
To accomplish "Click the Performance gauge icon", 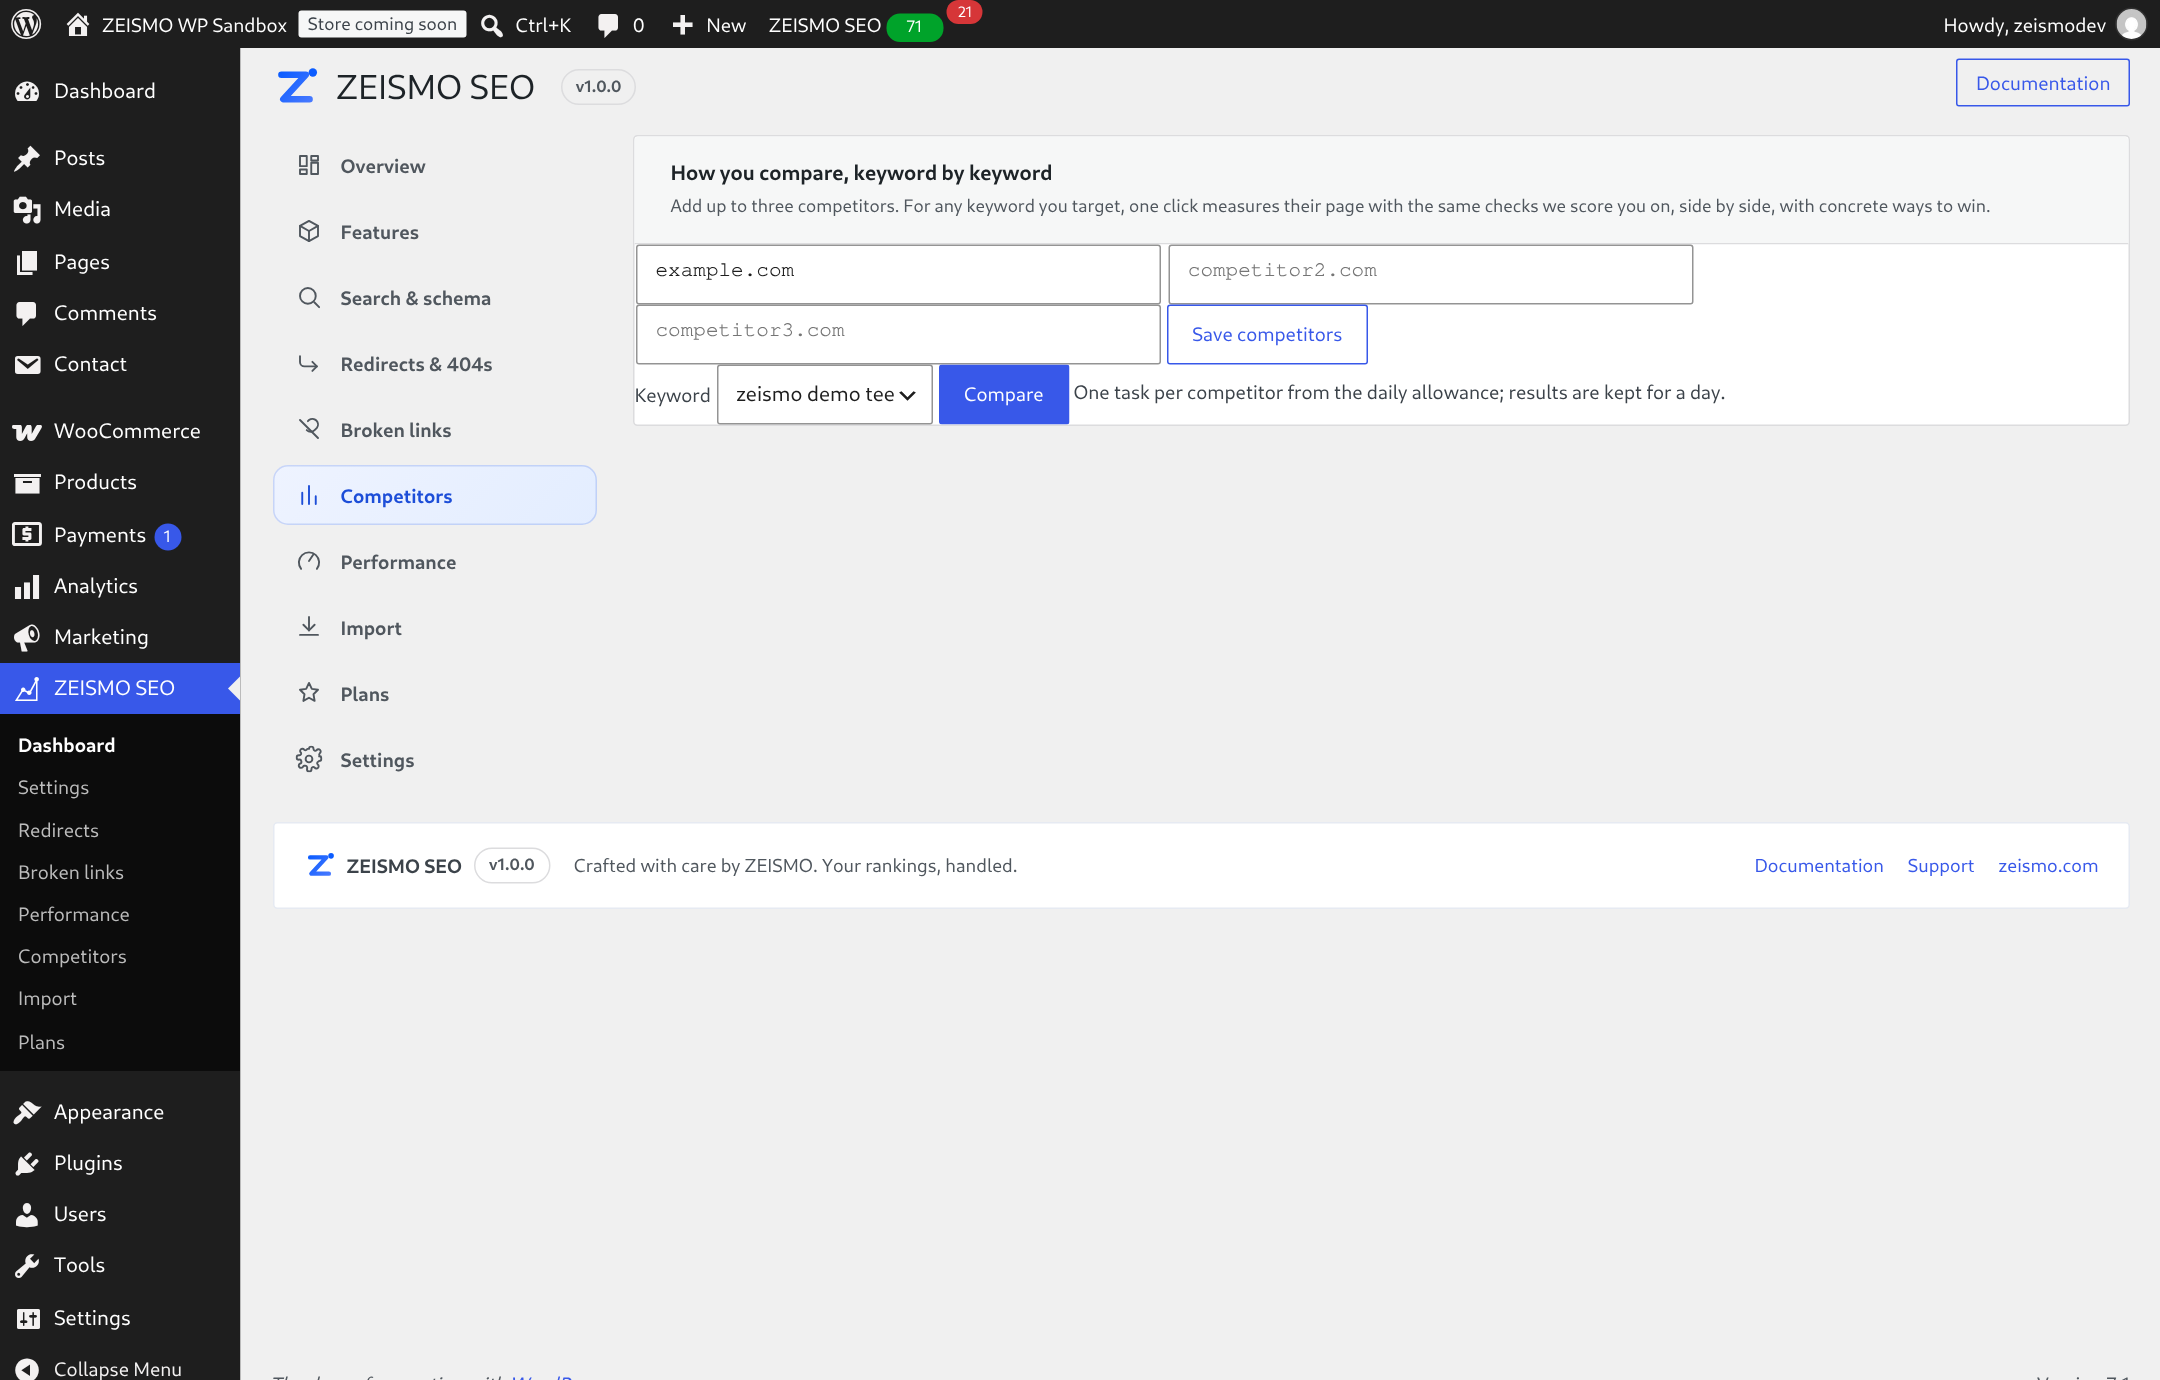I will (309, 561).
